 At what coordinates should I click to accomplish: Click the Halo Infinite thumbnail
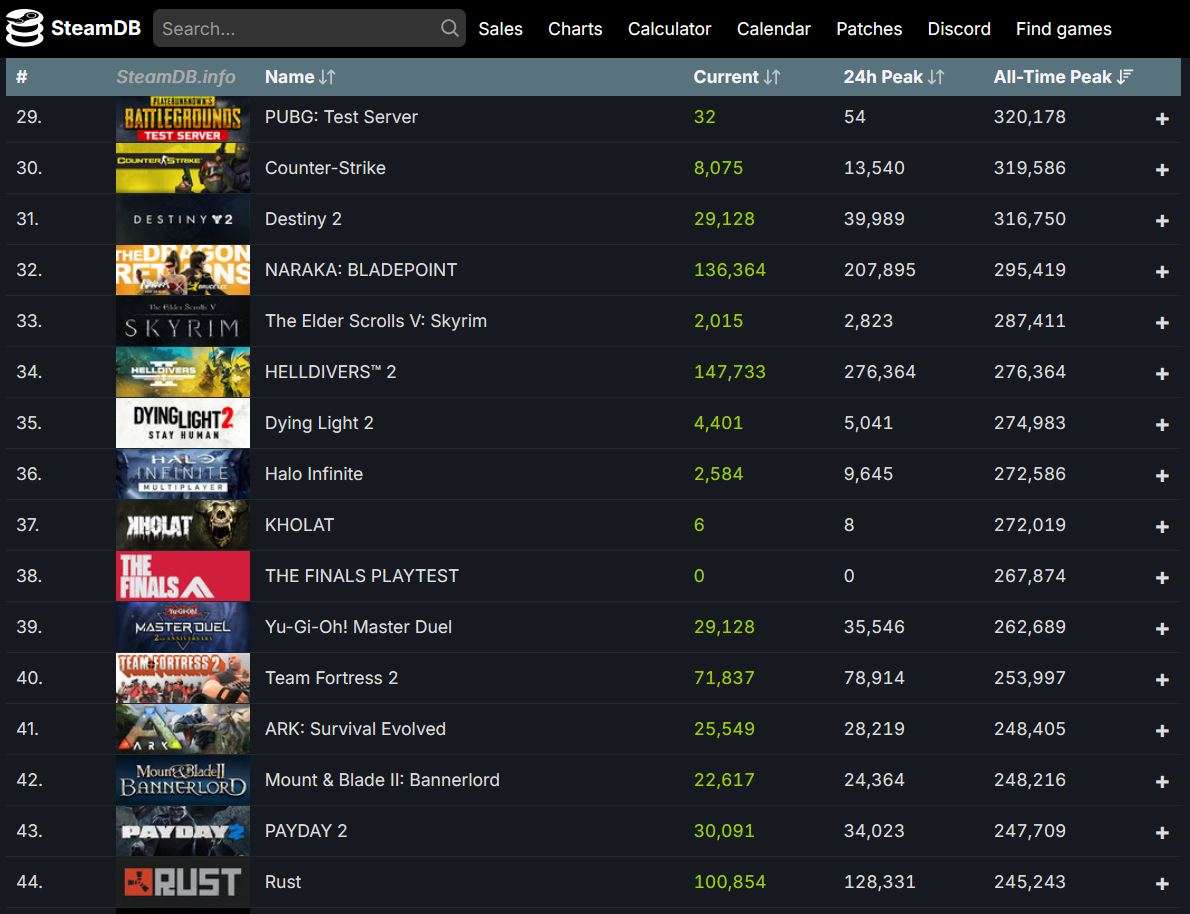pyautogui.click(x=183, y=474)
